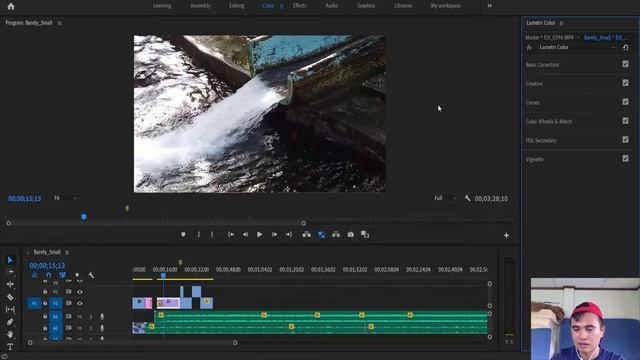Screen dimensions: 640x360
Task: Expand the Curves section
Action: coord(533,102)
